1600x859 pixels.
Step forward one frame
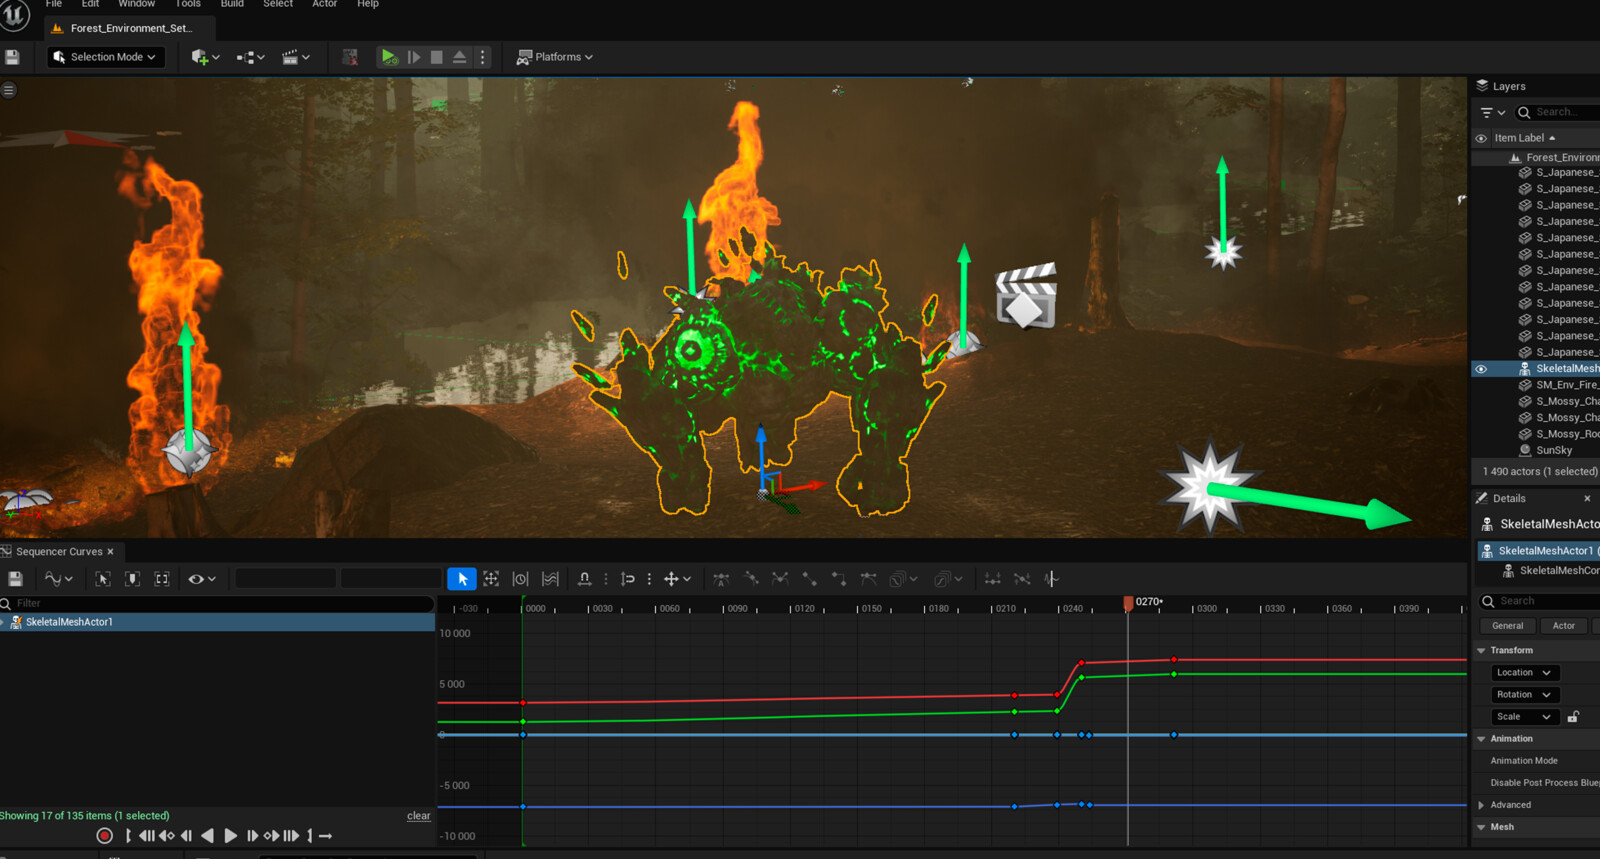click(x=252, y=836)
